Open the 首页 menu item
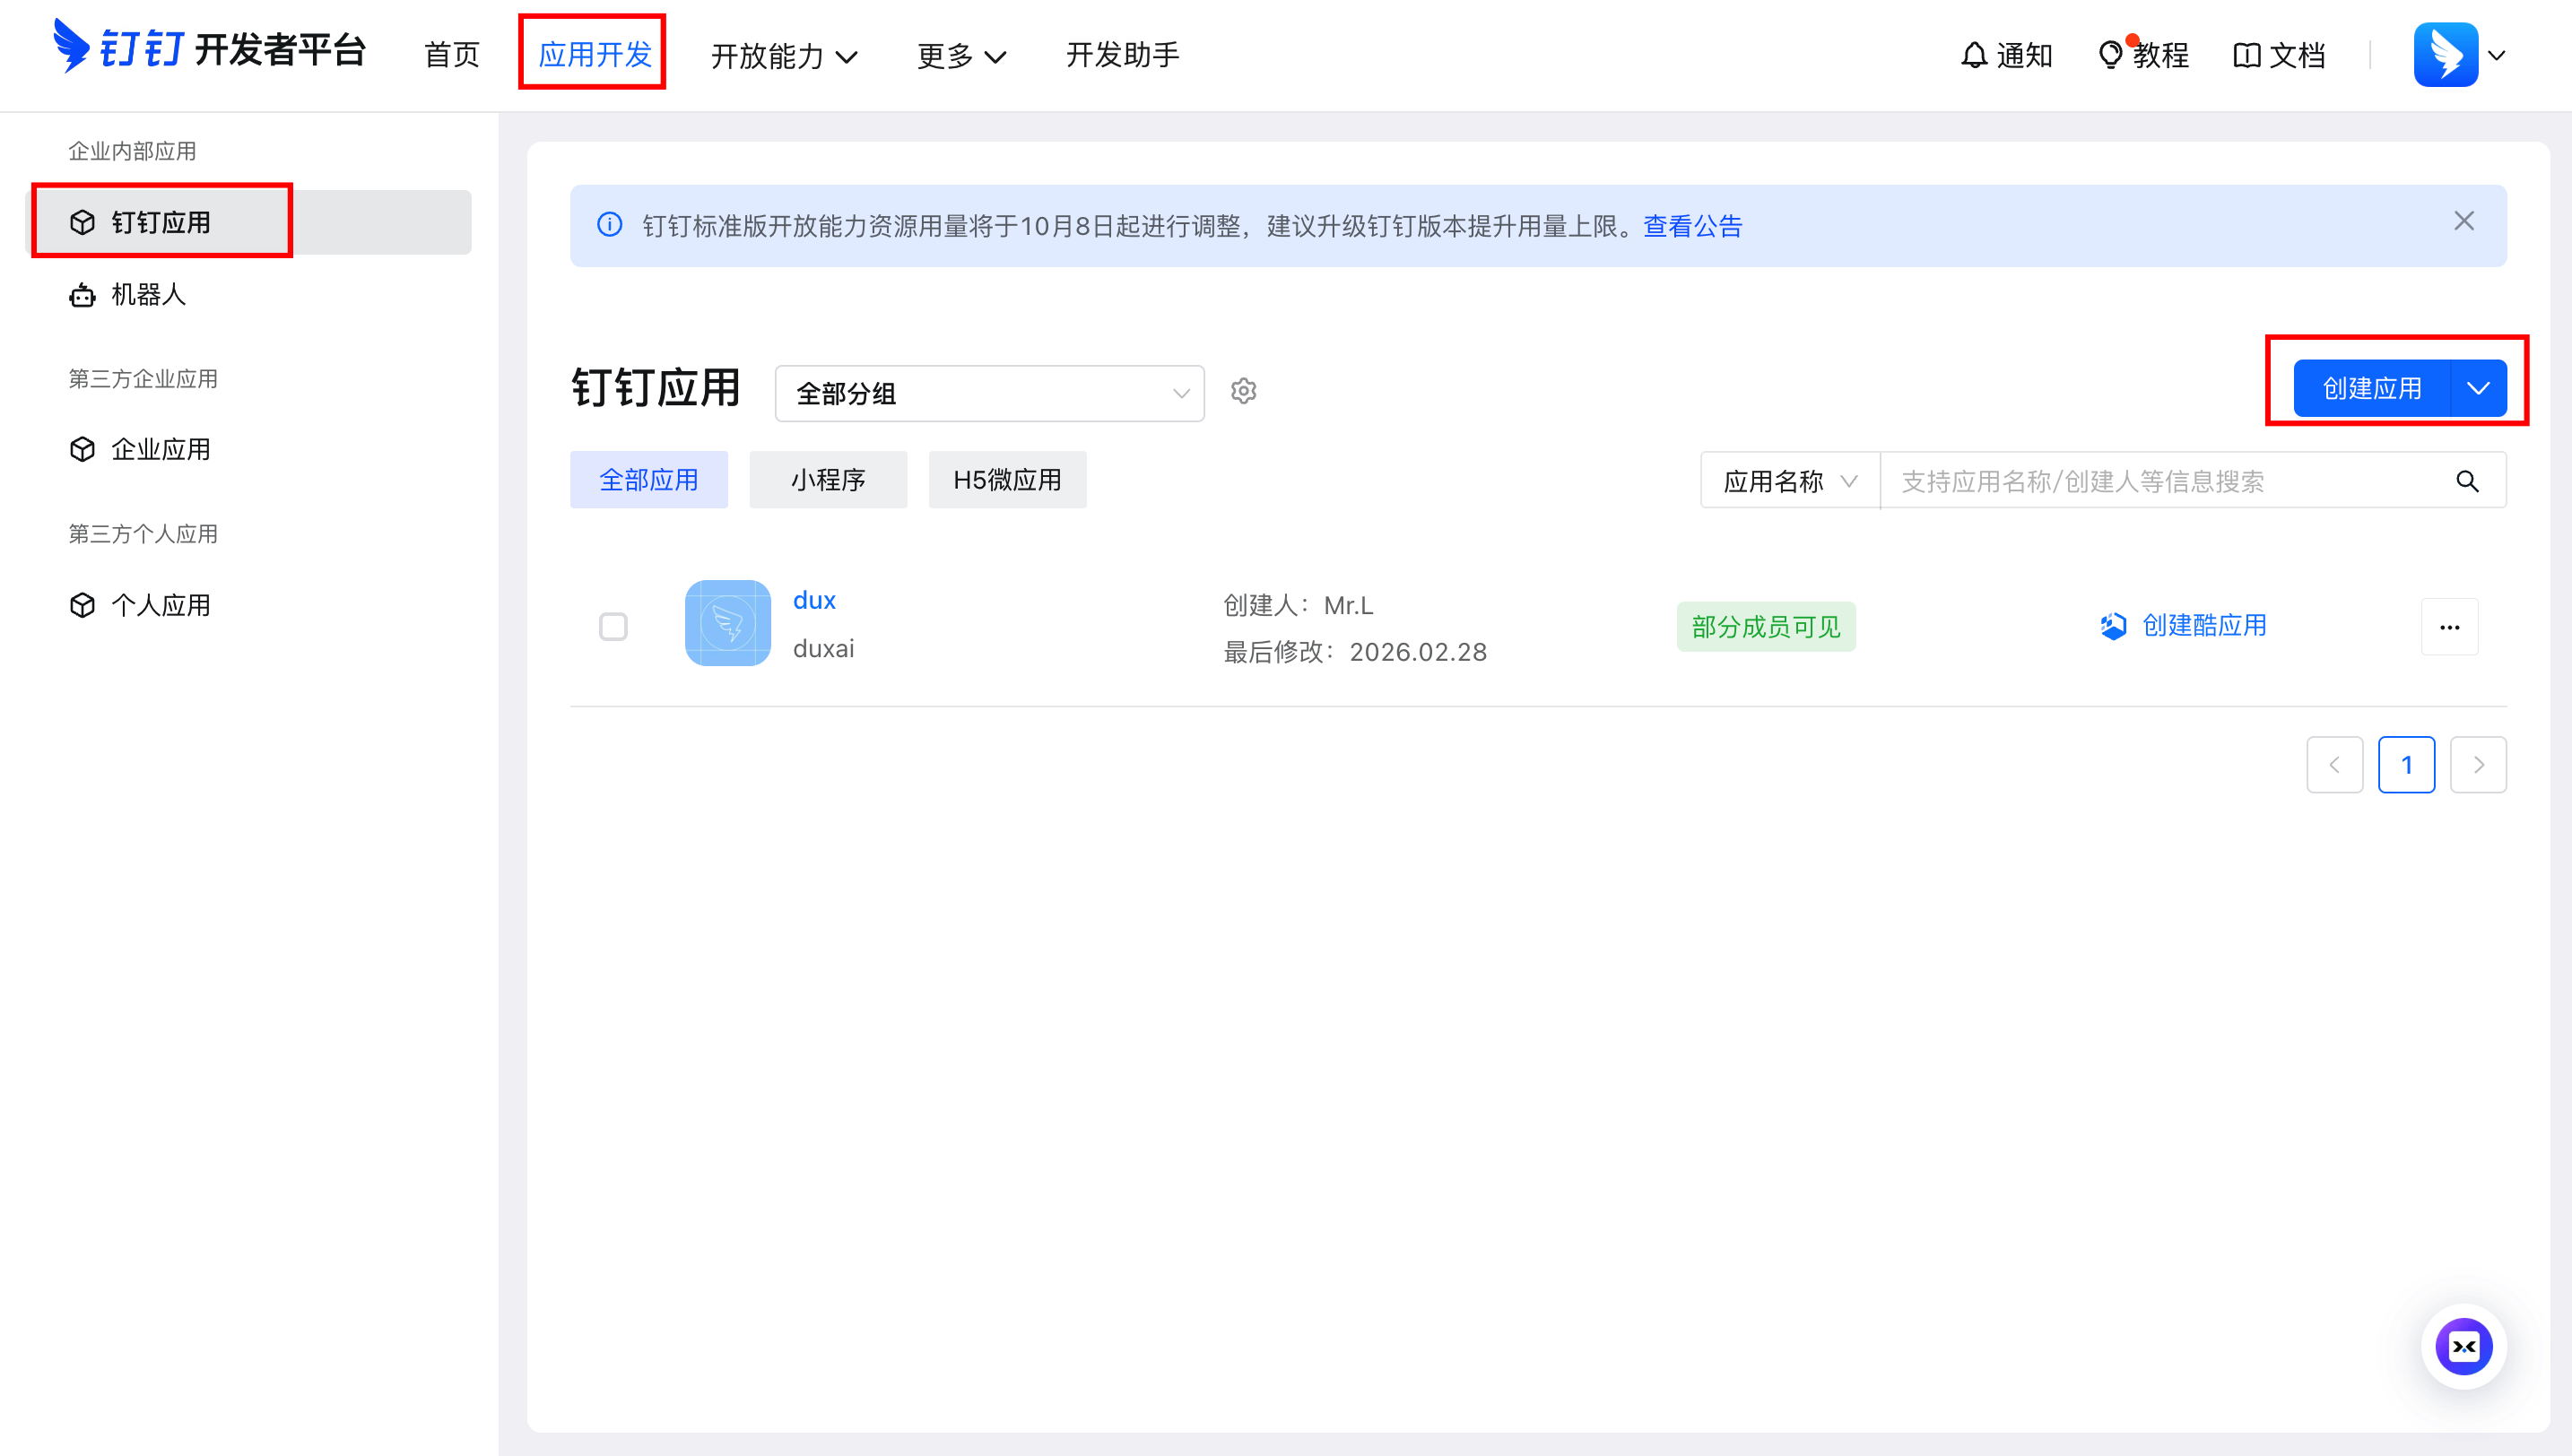This screenshot has height=1456, width=2572. (x=450, y=55)
